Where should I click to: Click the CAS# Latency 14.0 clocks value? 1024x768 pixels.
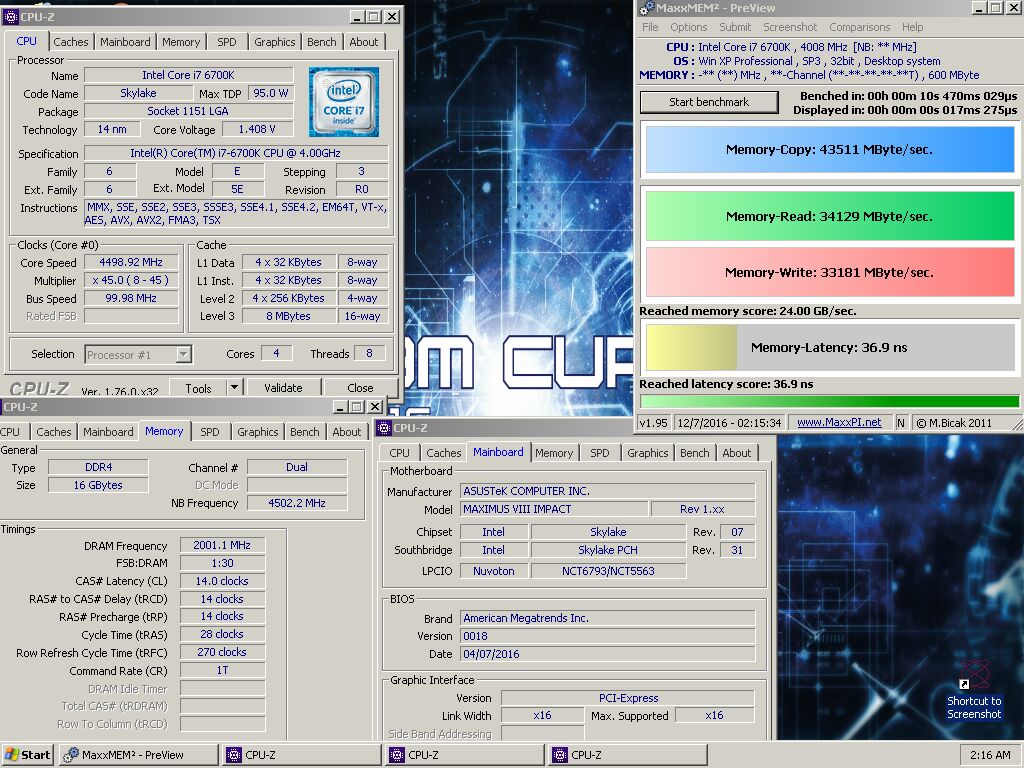pyautogui.click(x=222, y=581)
